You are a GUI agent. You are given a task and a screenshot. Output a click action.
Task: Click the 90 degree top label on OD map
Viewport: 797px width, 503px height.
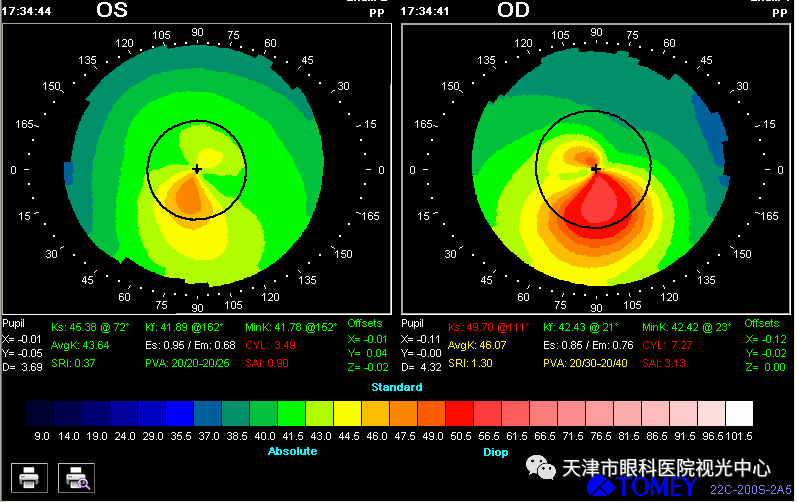click(596, 33)
